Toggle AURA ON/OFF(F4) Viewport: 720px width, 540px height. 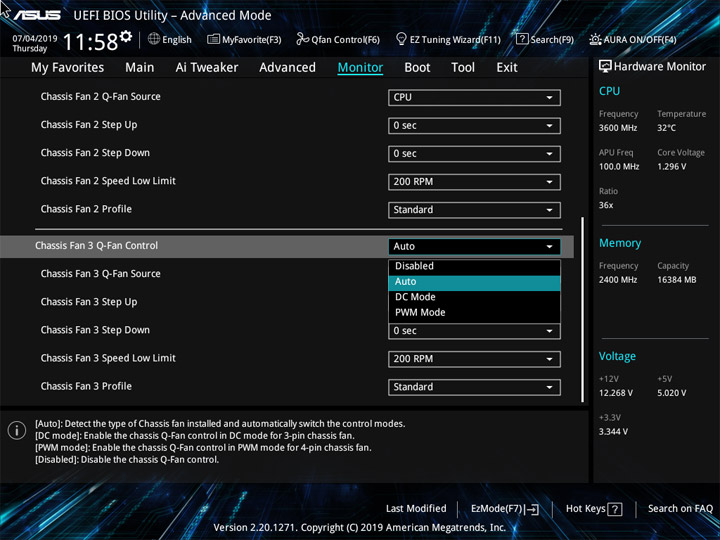tap(633, 39)
